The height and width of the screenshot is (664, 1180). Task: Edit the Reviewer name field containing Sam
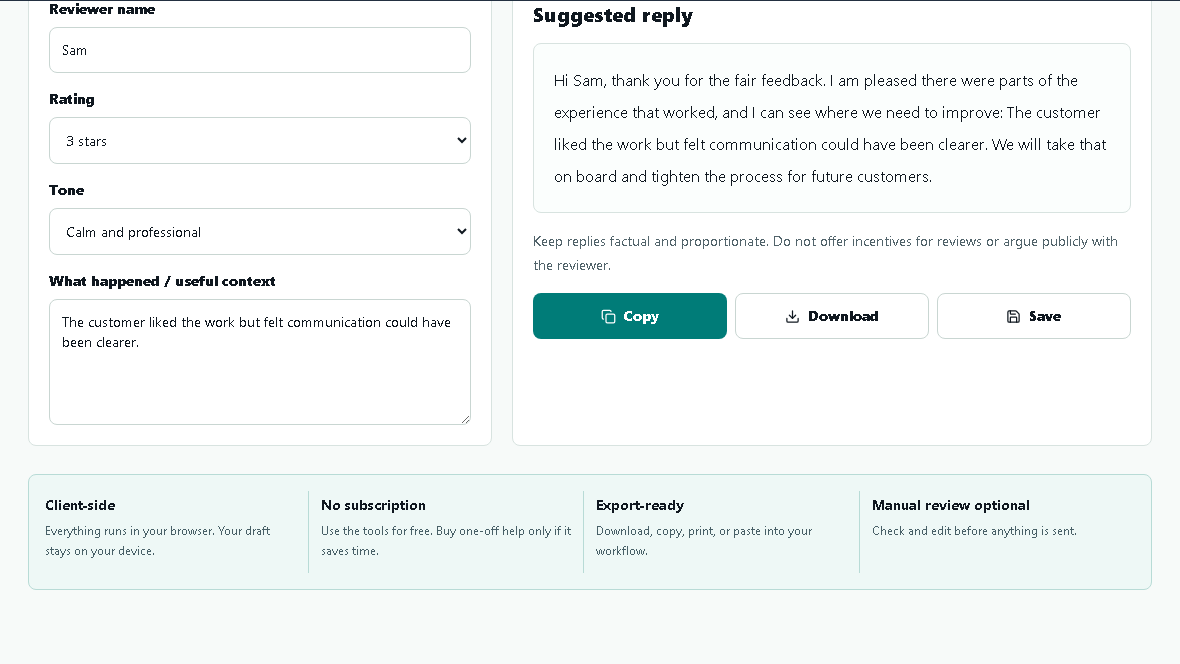click(260, 50)
